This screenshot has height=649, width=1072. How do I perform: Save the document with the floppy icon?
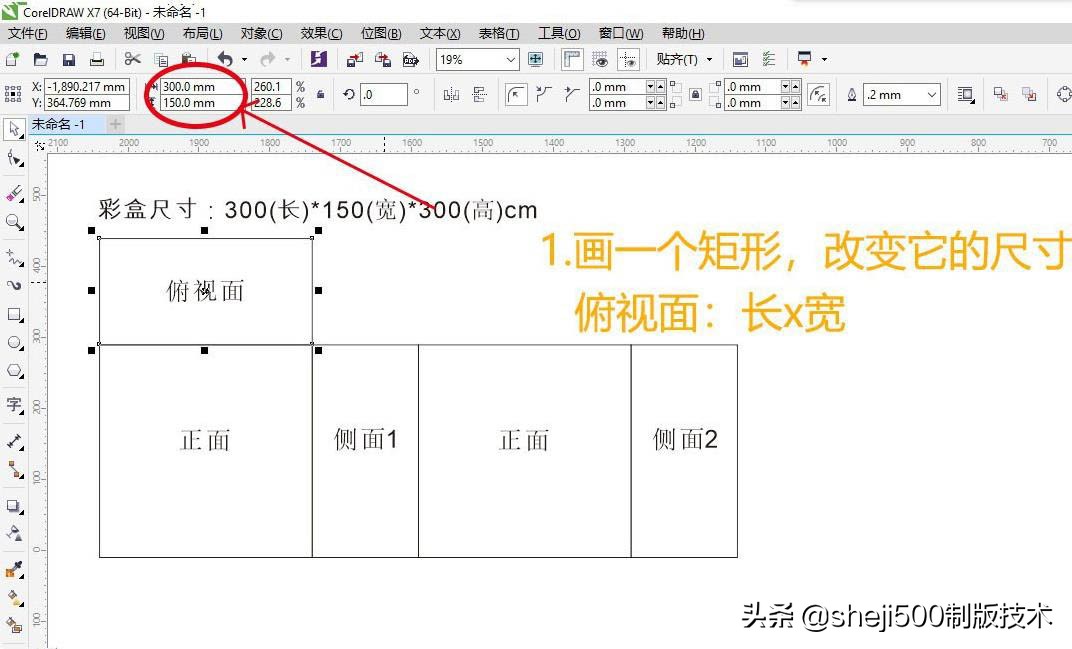pos(68,59)
